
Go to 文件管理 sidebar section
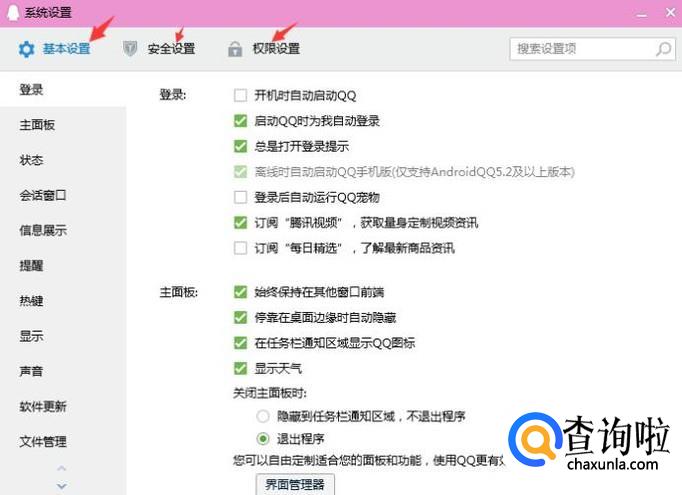43,441
